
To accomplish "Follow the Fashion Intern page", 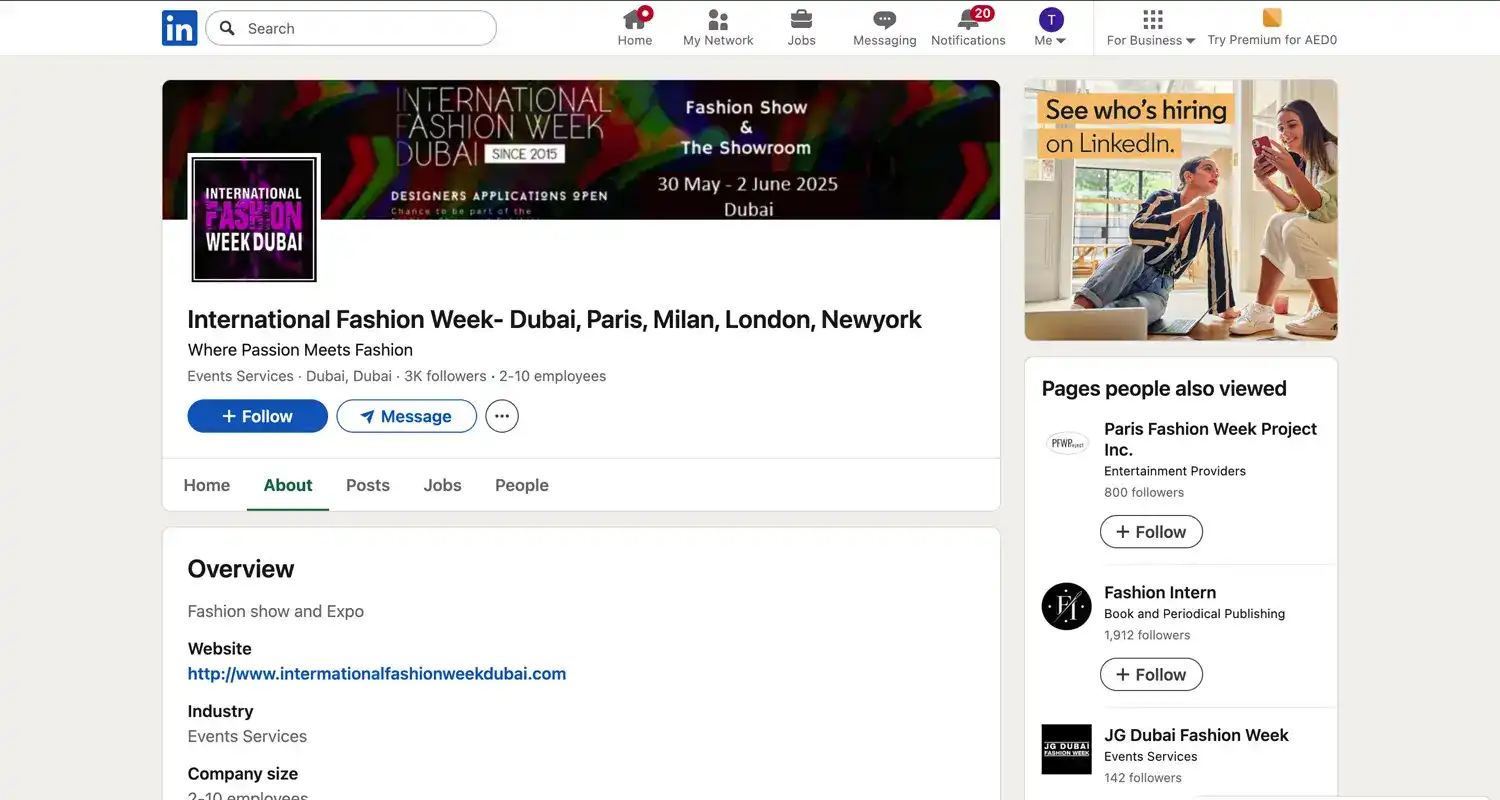I will (1151, 674).
